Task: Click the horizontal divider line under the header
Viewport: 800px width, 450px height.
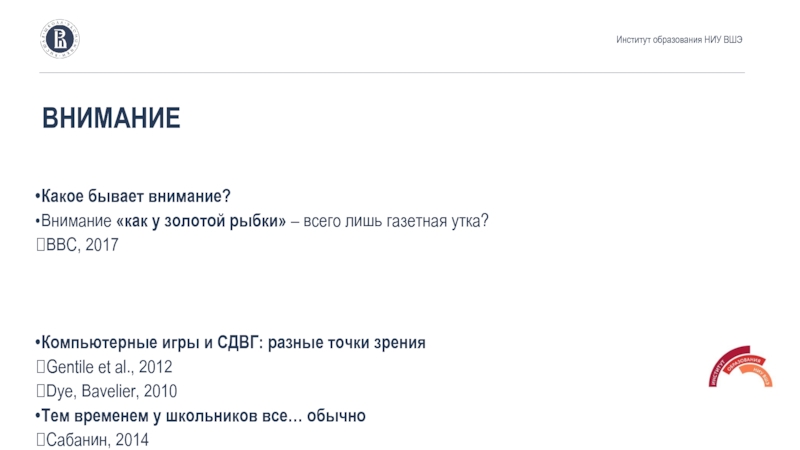Action: (400, 72)
